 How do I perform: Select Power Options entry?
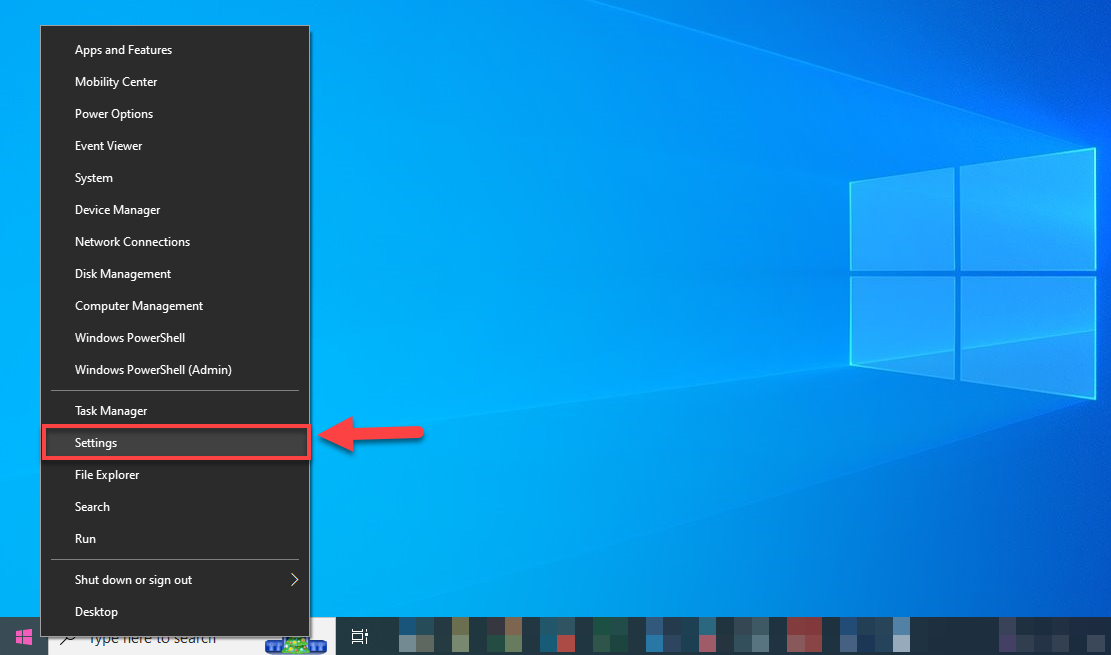[175, 113]
